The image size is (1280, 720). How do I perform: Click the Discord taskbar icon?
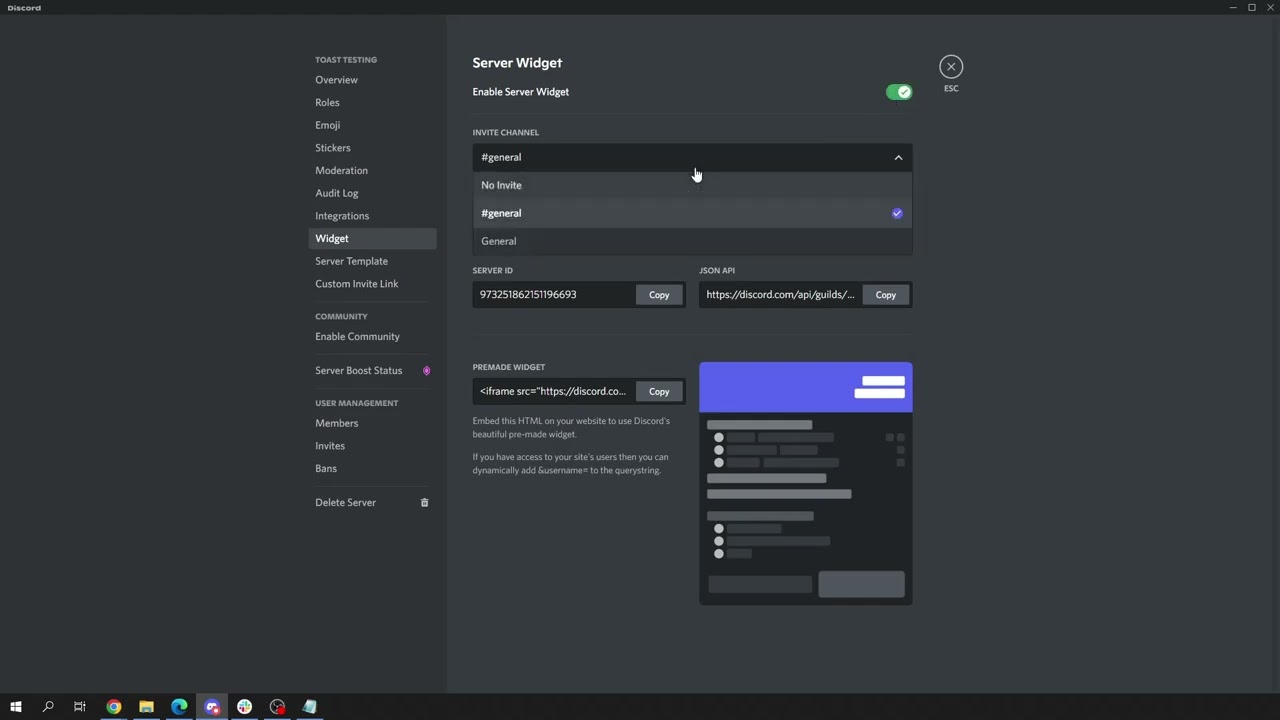[x=212, y=707]
